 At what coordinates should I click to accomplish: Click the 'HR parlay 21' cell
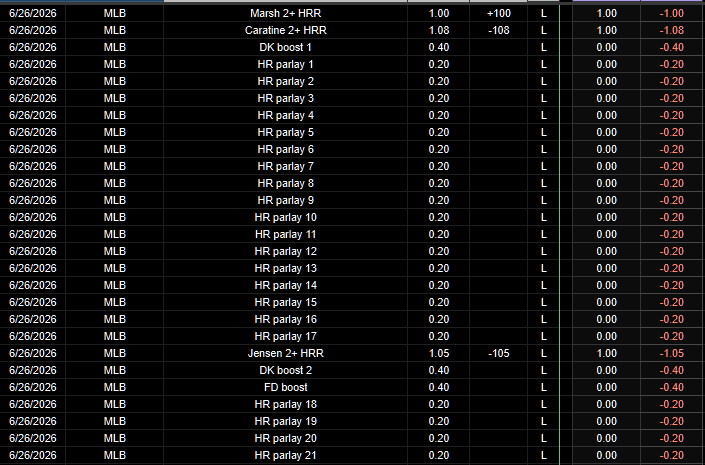286,456
